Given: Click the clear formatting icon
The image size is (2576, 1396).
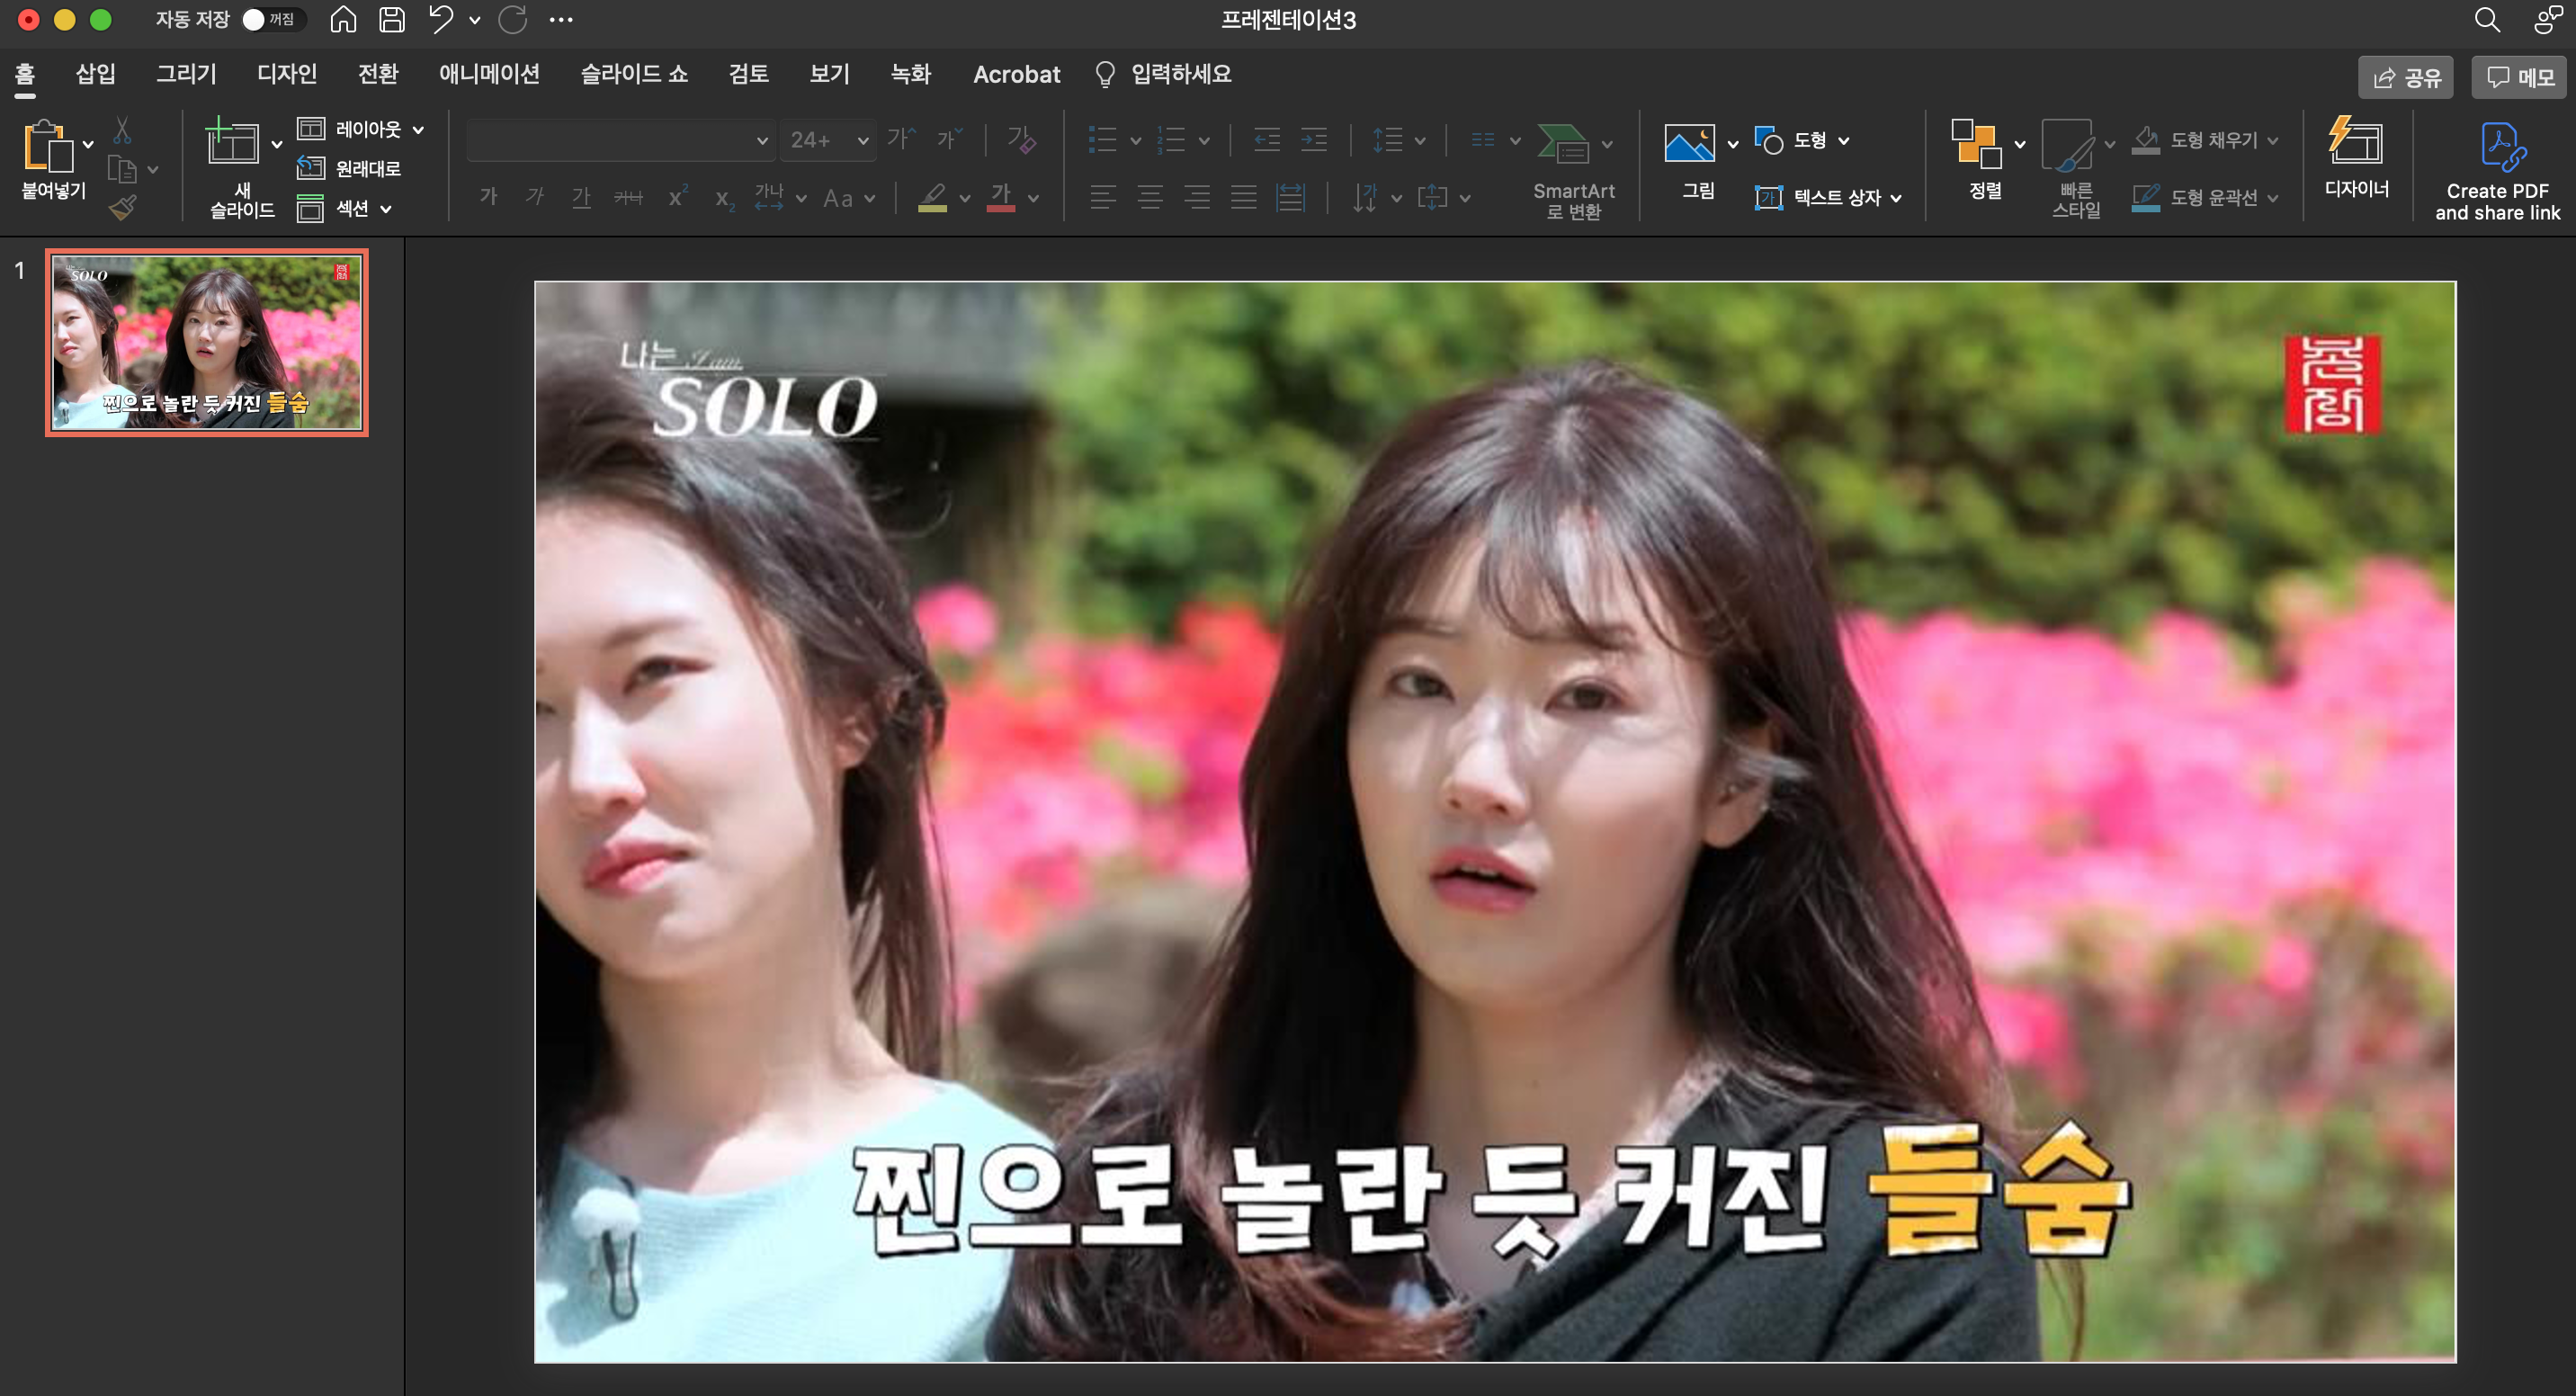Looking at the screenshot, I should [x=1021, y=139].
